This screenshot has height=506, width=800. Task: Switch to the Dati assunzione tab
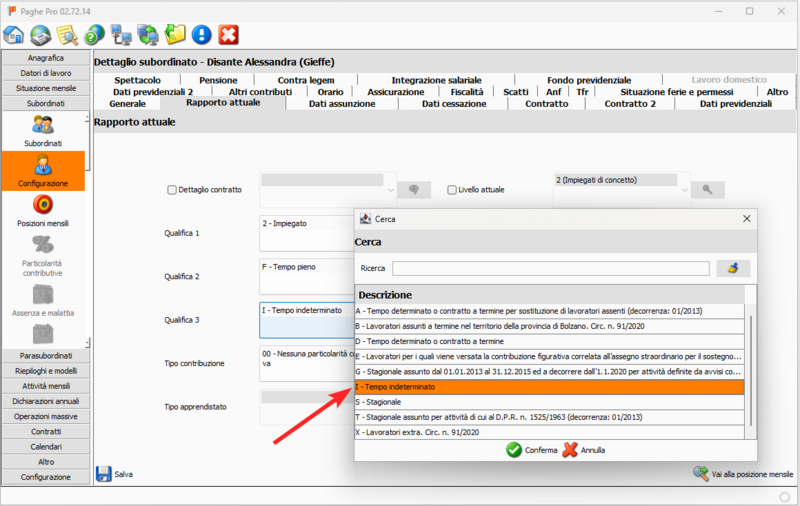pyautogui.click(x=343, y=103)
